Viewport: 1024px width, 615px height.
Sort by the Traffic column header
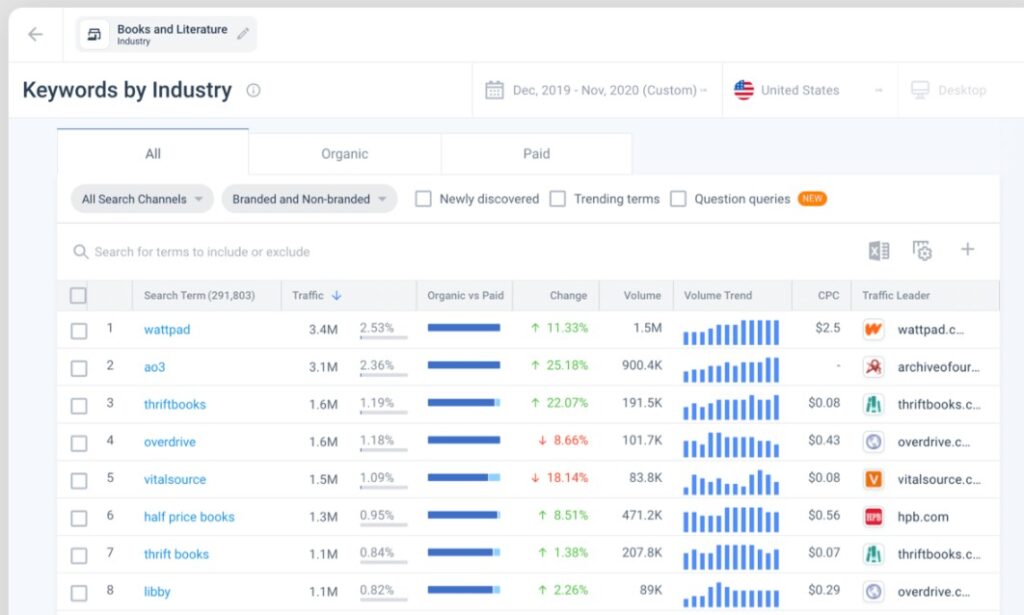(308, 295)
